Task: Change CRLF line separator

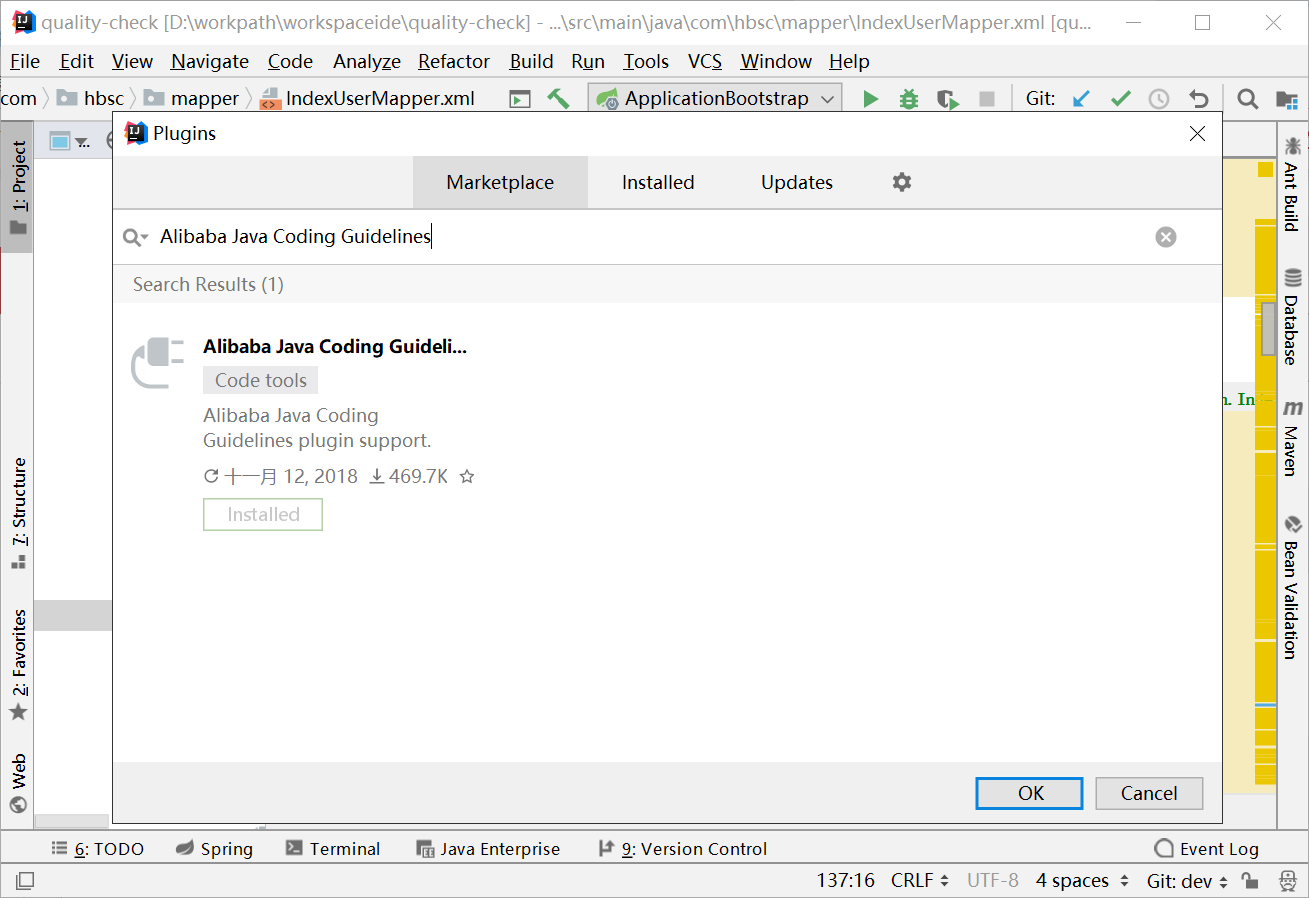Action: tap(919, 881)
